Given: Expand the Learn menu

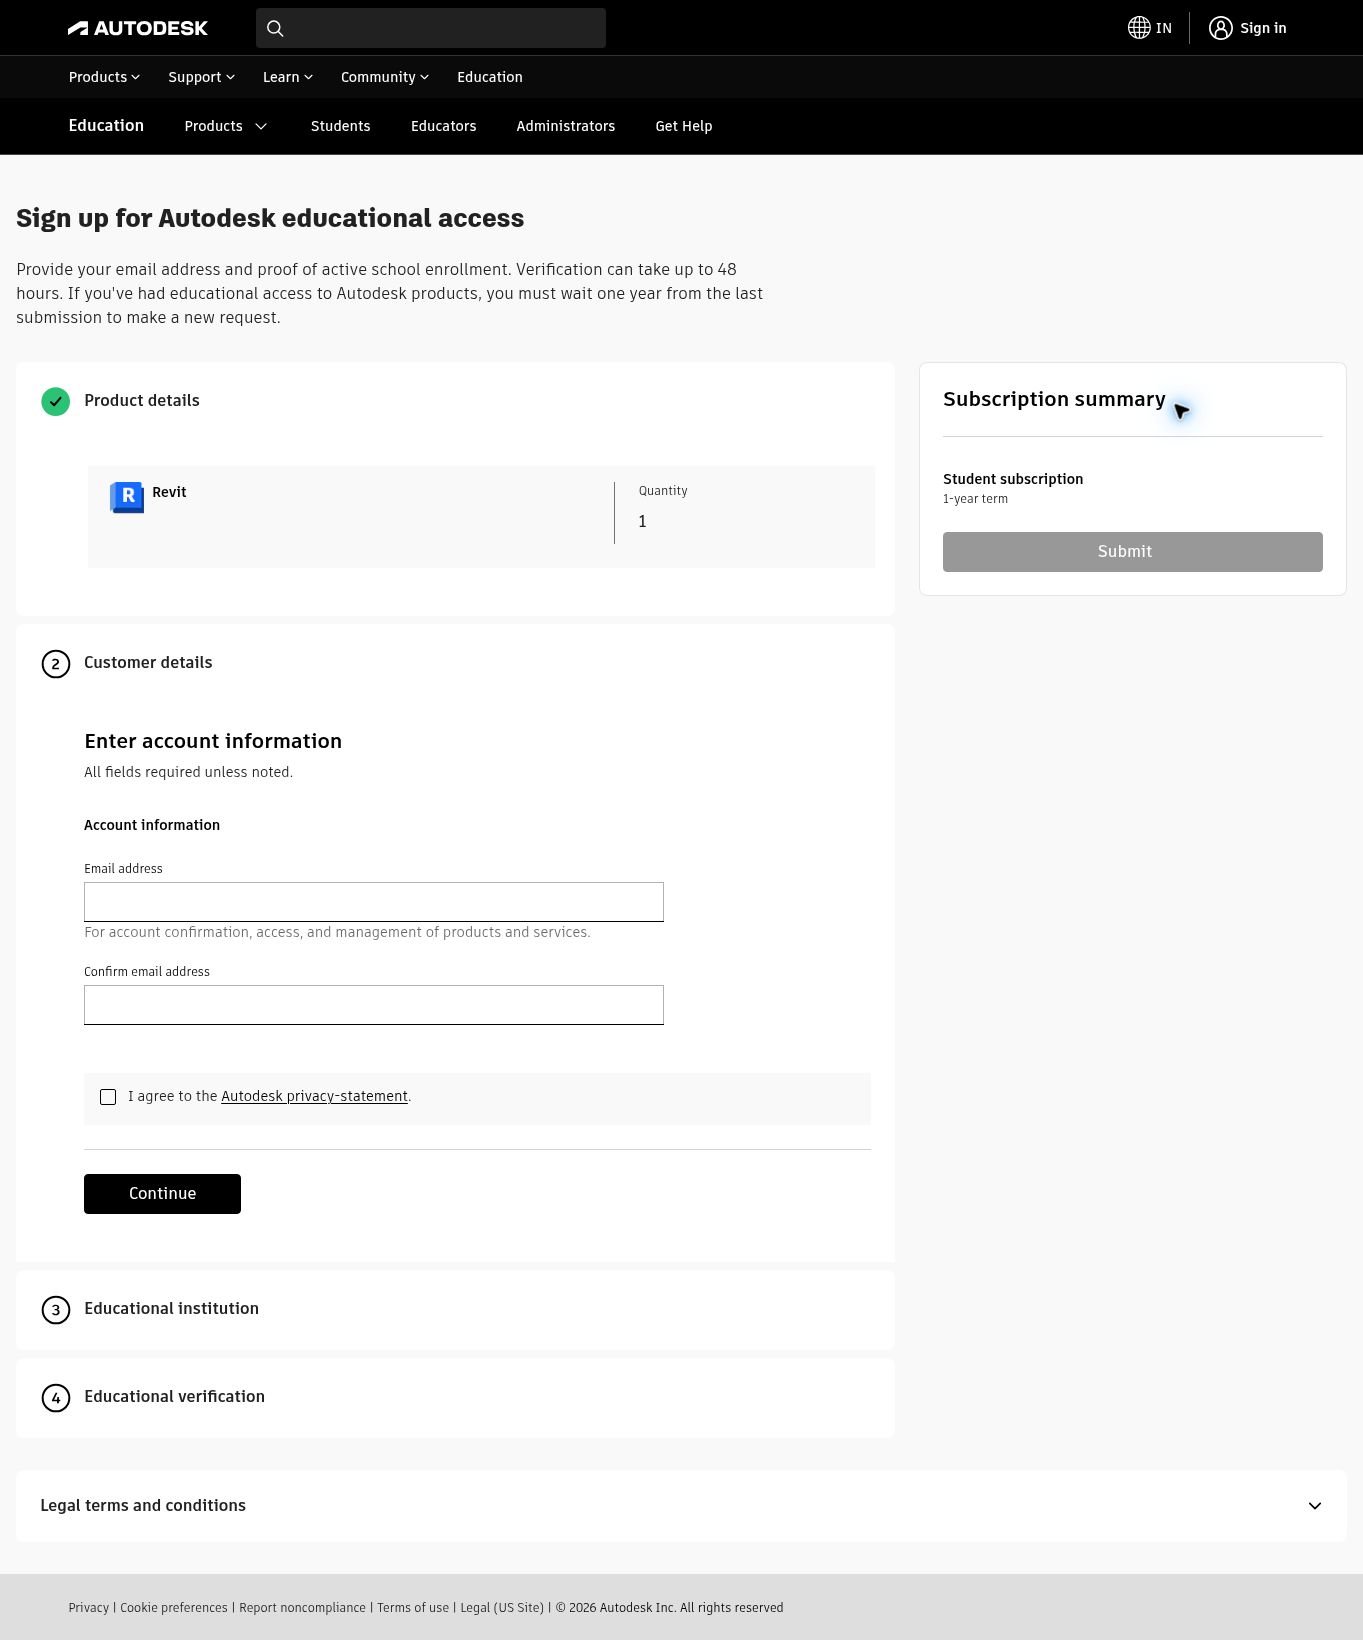Looking at the screenshot, I should click(x=288, y=77).
